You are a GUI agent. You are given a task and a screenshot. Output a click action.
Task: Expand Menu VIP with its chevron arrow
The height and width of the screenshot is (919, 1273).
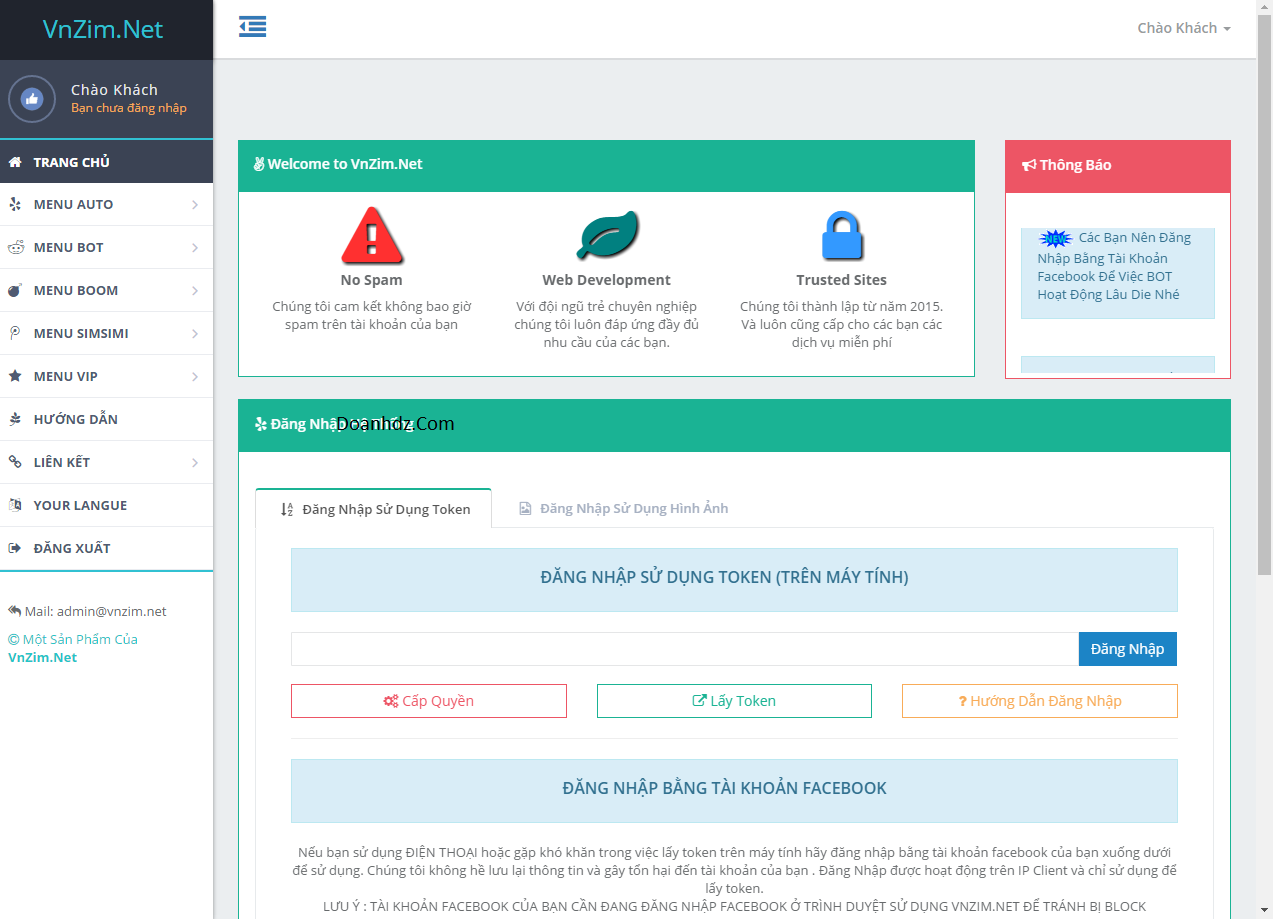click(195, 377)
